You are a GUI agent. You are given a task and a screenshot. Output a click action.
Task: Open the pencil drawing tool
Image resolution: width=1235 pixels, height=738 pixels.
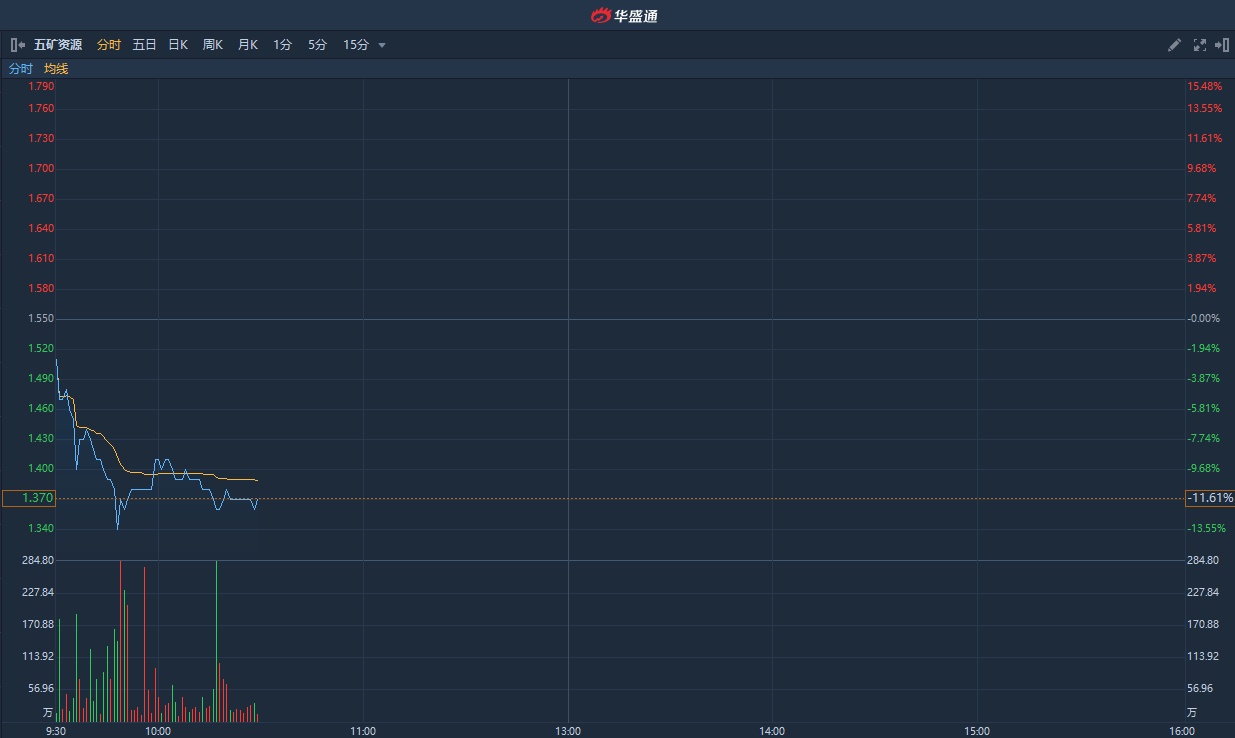click(x=1174, y=45)
